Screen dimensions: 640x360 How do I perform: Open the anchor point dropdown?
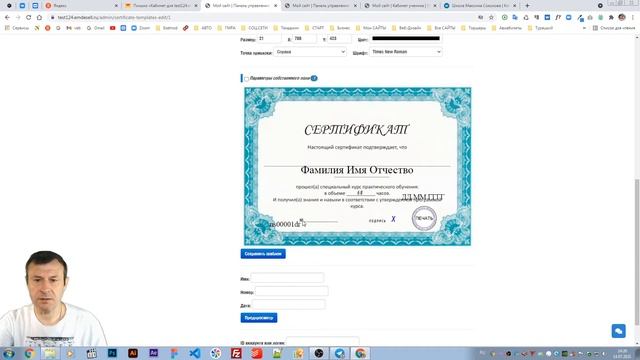pos(310,52)
